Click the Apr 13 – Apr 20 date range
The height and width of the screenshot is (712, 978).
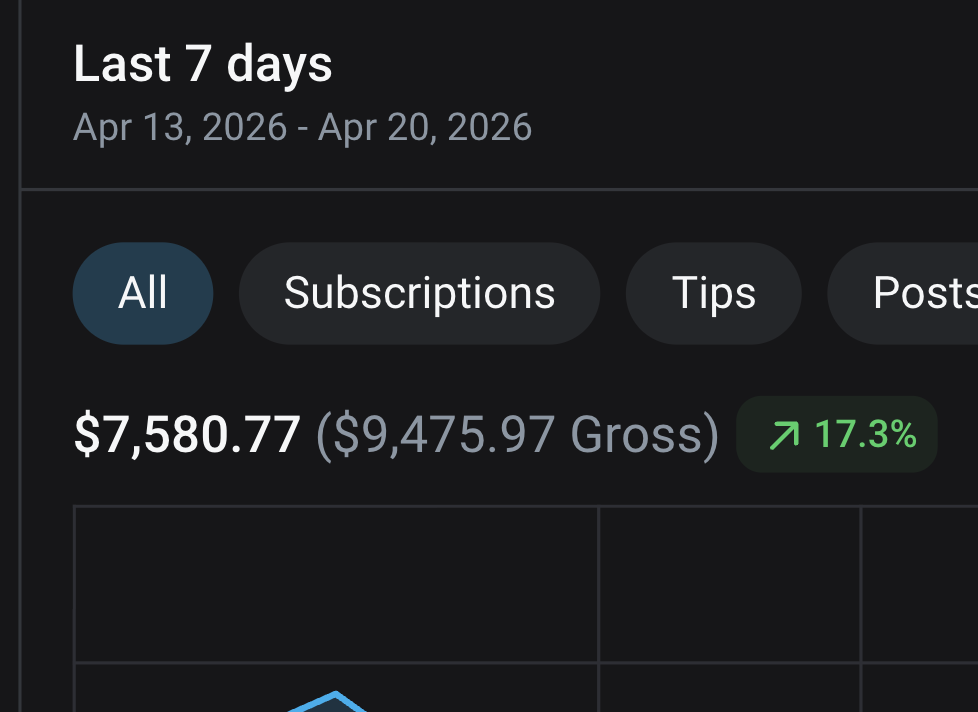click(x=303, y=127)
